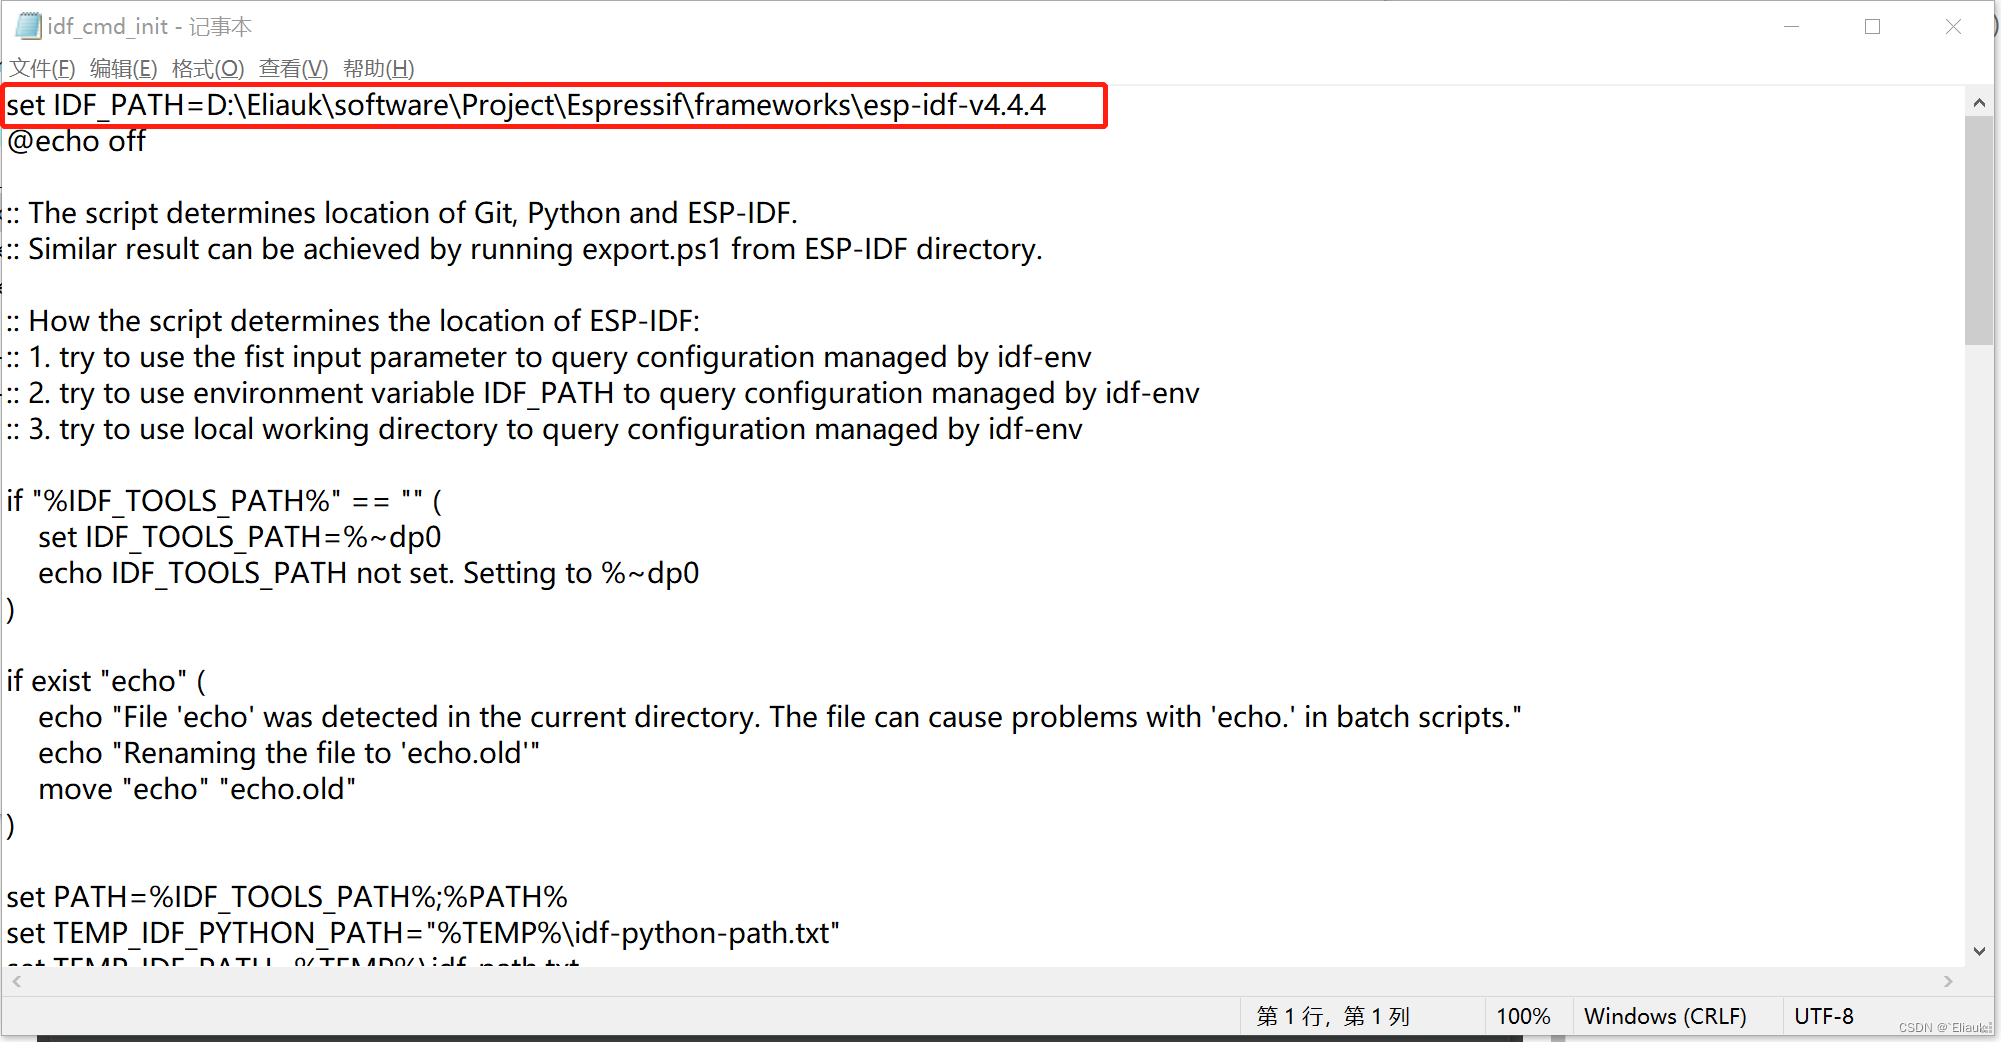
Task: Open the 文件(F) menu
Action: (x=42, y=68)
